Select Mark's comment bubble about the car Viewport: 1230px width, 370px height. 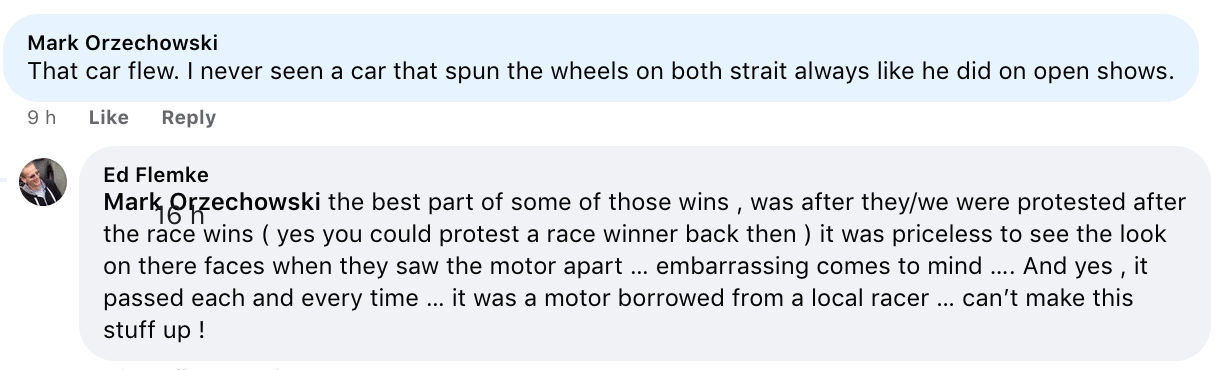point(600,58)
